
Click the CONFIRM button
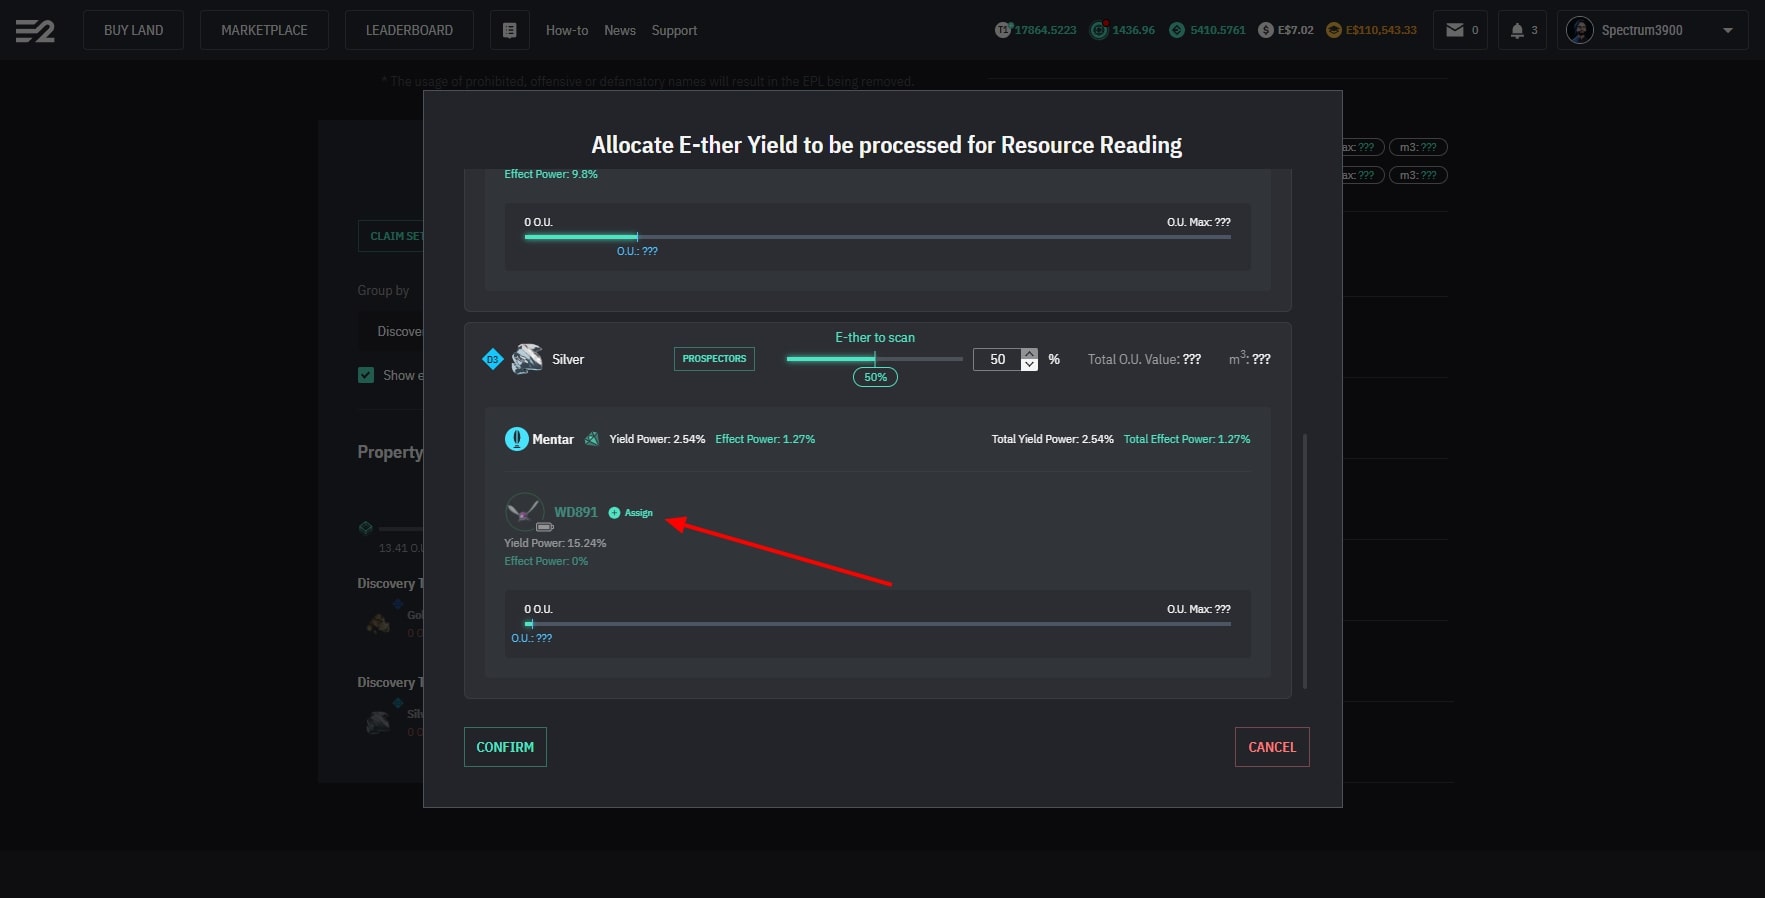coord(505,747)
